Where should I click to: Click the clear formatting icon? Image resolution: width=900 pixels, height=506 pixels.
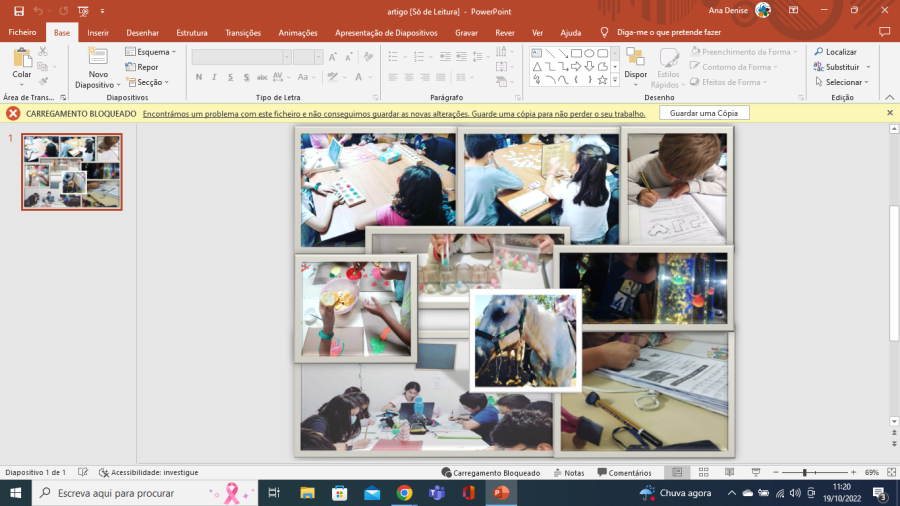368,57
